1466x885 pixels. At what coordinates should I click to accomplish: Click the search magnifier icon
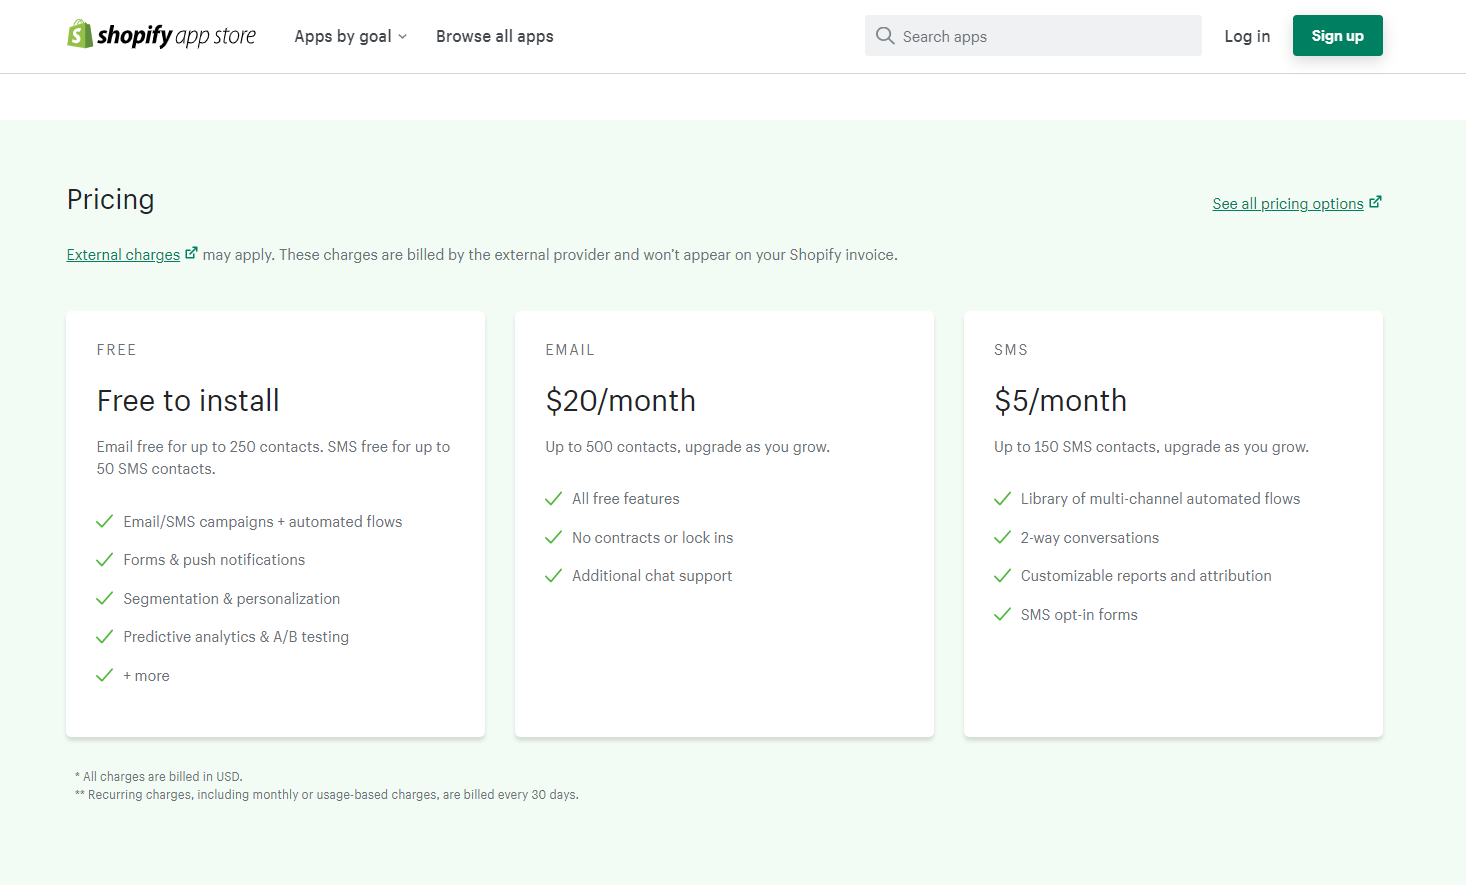pyautogui.click(x=885, y=36)
